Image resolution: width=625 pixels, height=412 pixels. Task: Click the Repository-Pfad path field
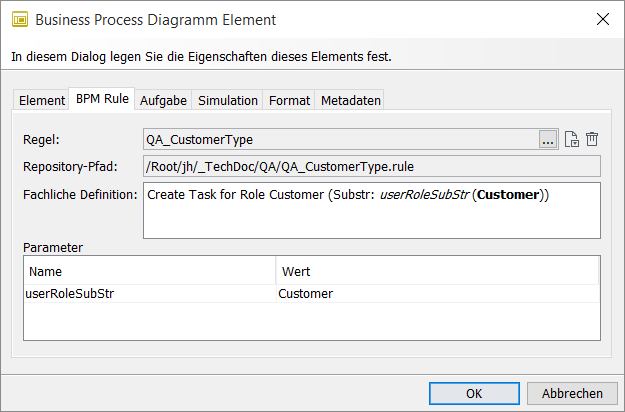(370, 167)
